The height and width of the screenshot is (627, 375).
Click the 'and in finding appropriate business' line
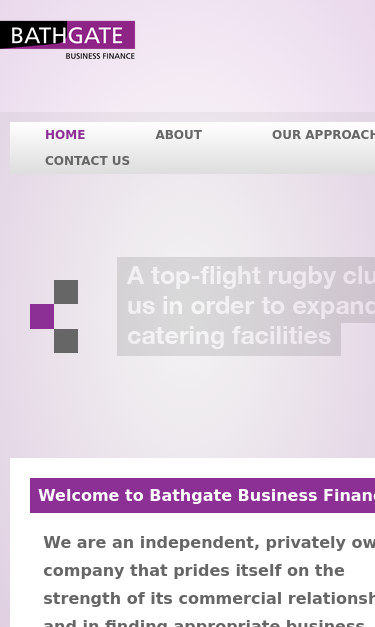(204, 623)
